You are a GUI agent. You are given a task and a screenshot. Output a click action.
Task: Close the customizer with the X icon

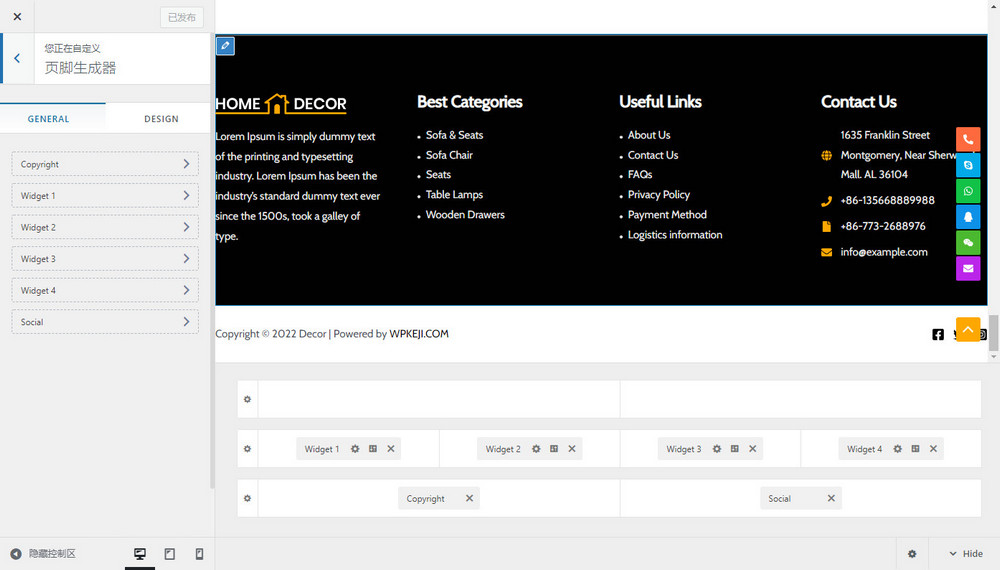point(17,17)
